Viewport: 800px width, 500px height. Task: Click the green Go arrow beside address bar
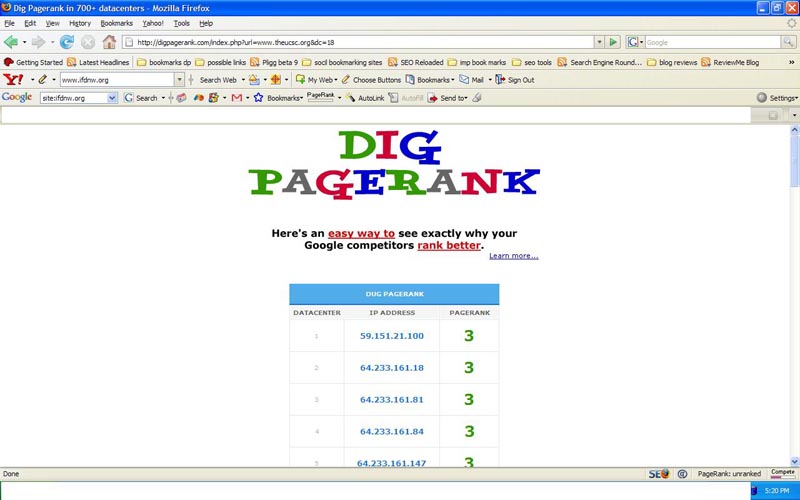(613, 42)
